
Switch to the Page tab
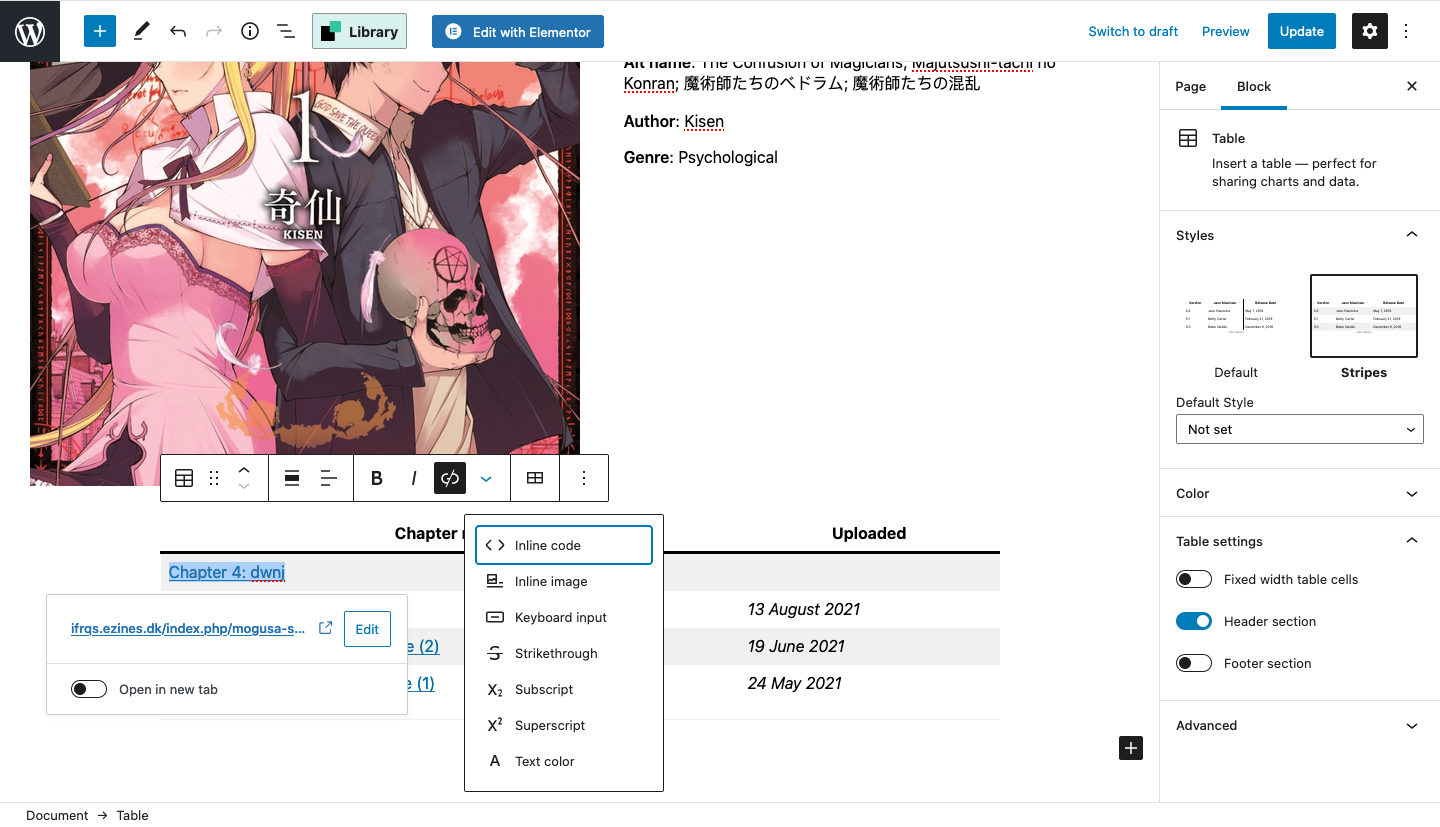pyautogui.click(x=1190, y=86)
